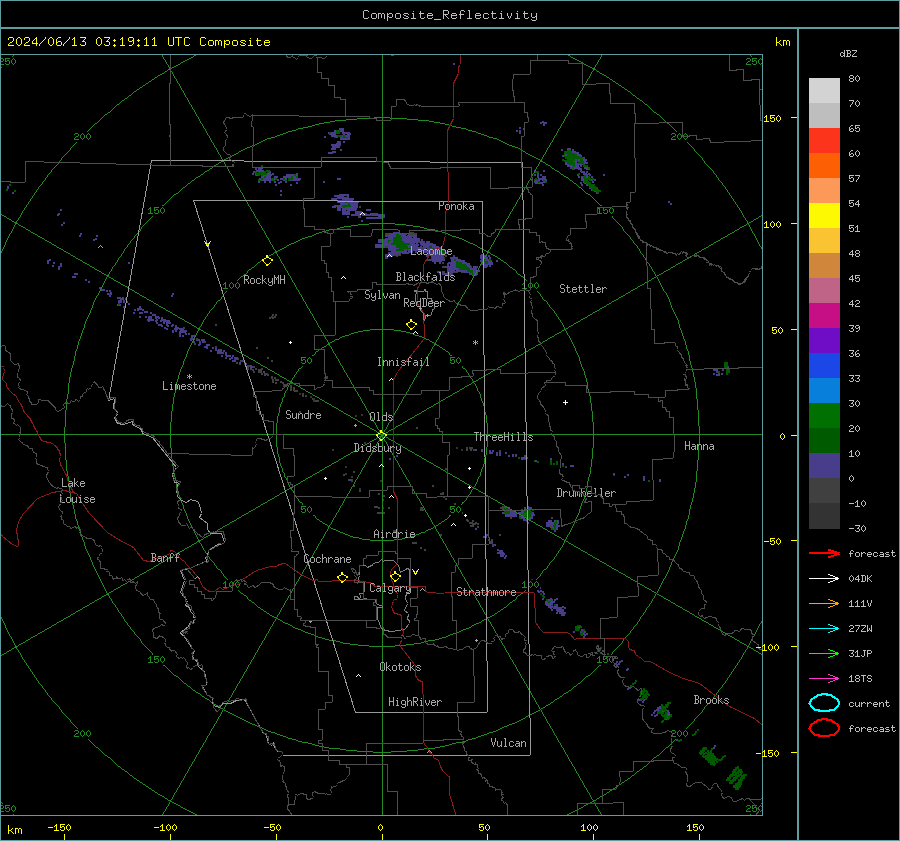
Task: Click the RedDeer city label
Action: click(x=424, y=303)
